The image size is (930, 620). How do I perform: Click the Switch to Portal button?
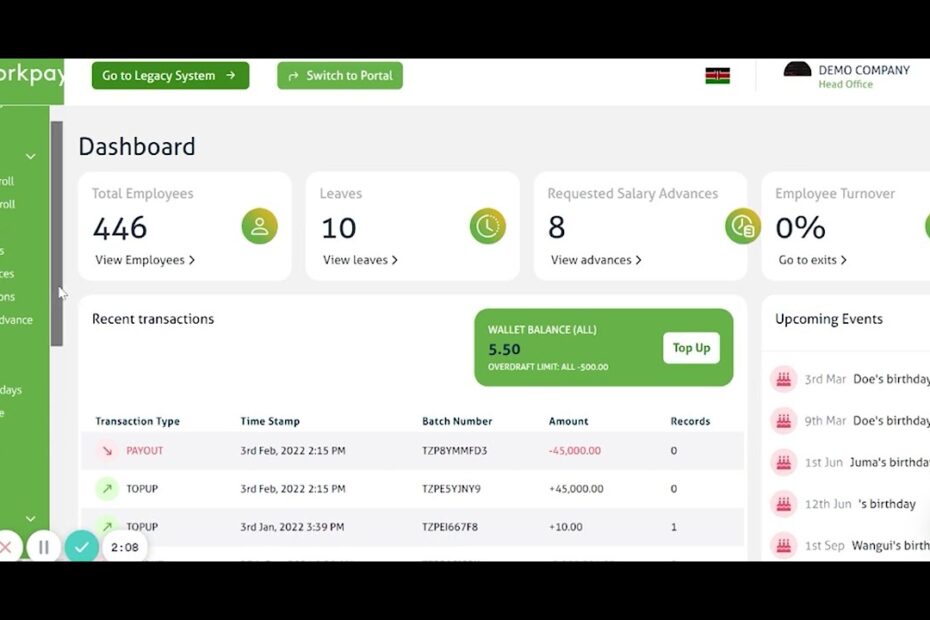point(340,76)
